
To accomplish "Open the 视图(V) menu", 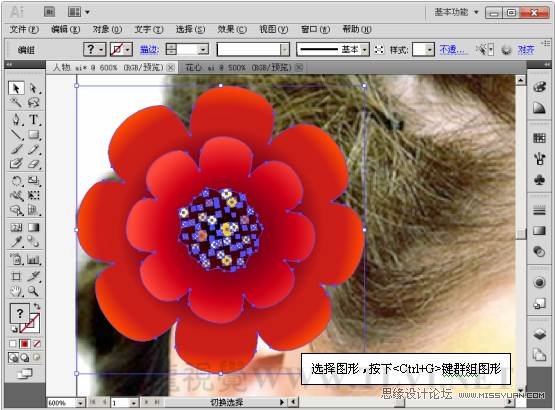I will (274, 29).
